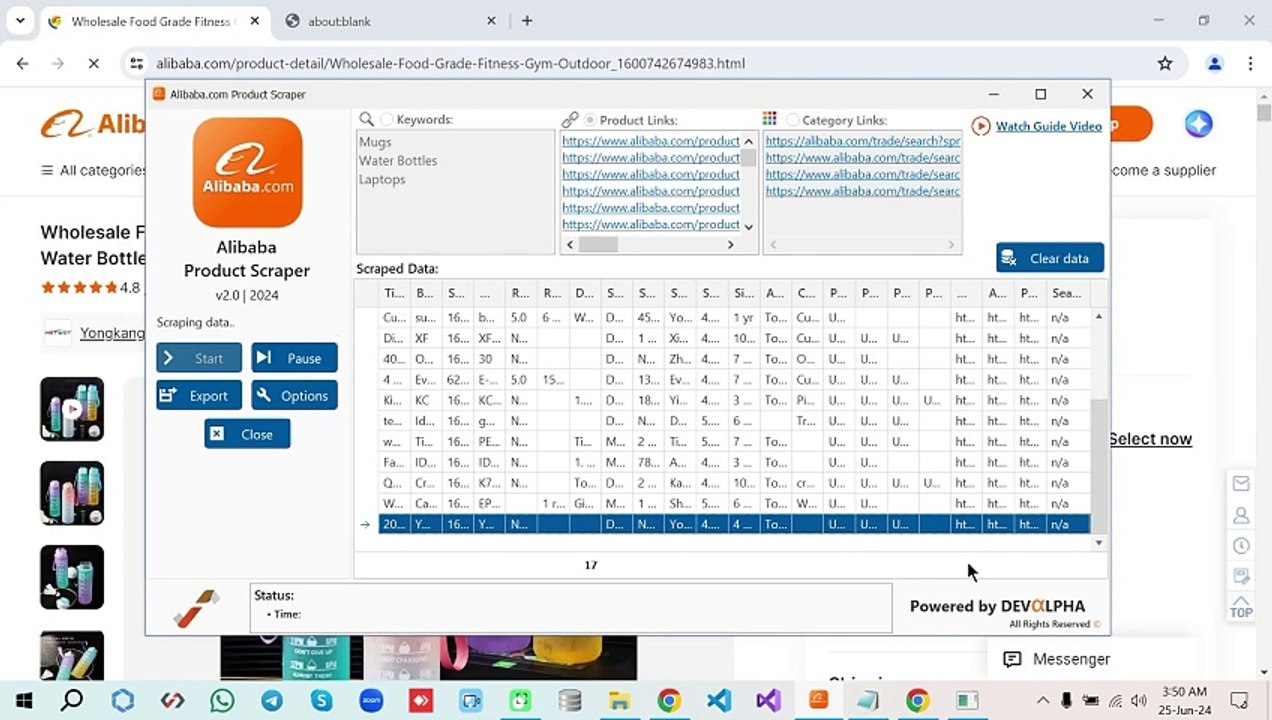The image size is (1272, 720).
Task: Click the browser back arrow
Action: coord(23,63)
